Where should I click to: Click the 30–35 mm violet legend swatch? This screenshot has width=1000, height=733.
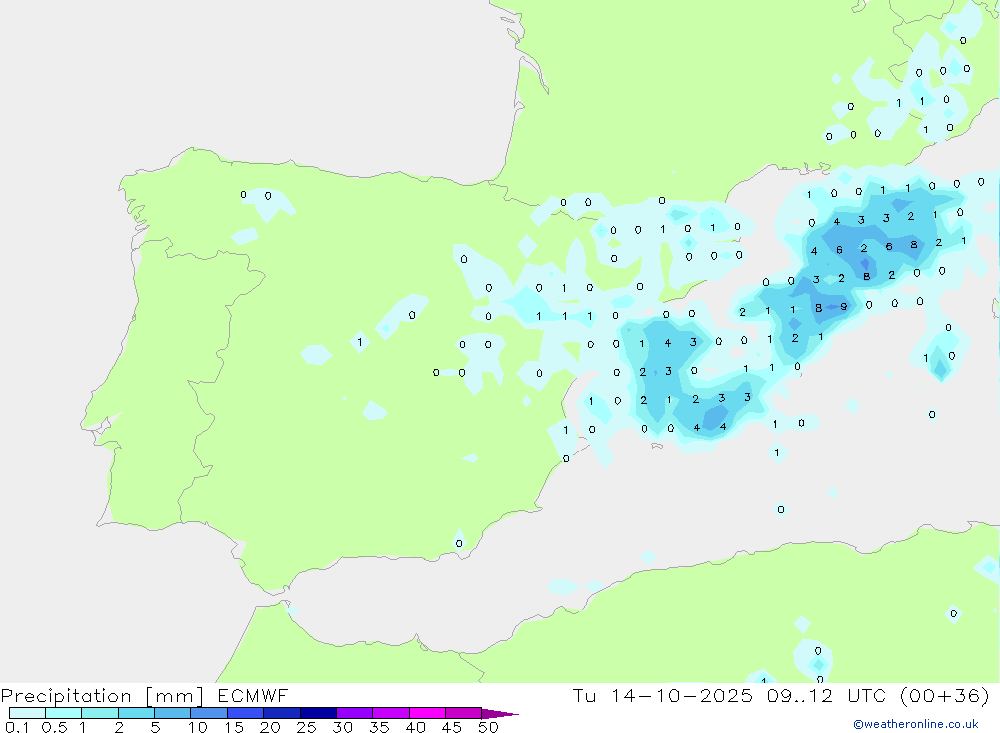point(355,713)
